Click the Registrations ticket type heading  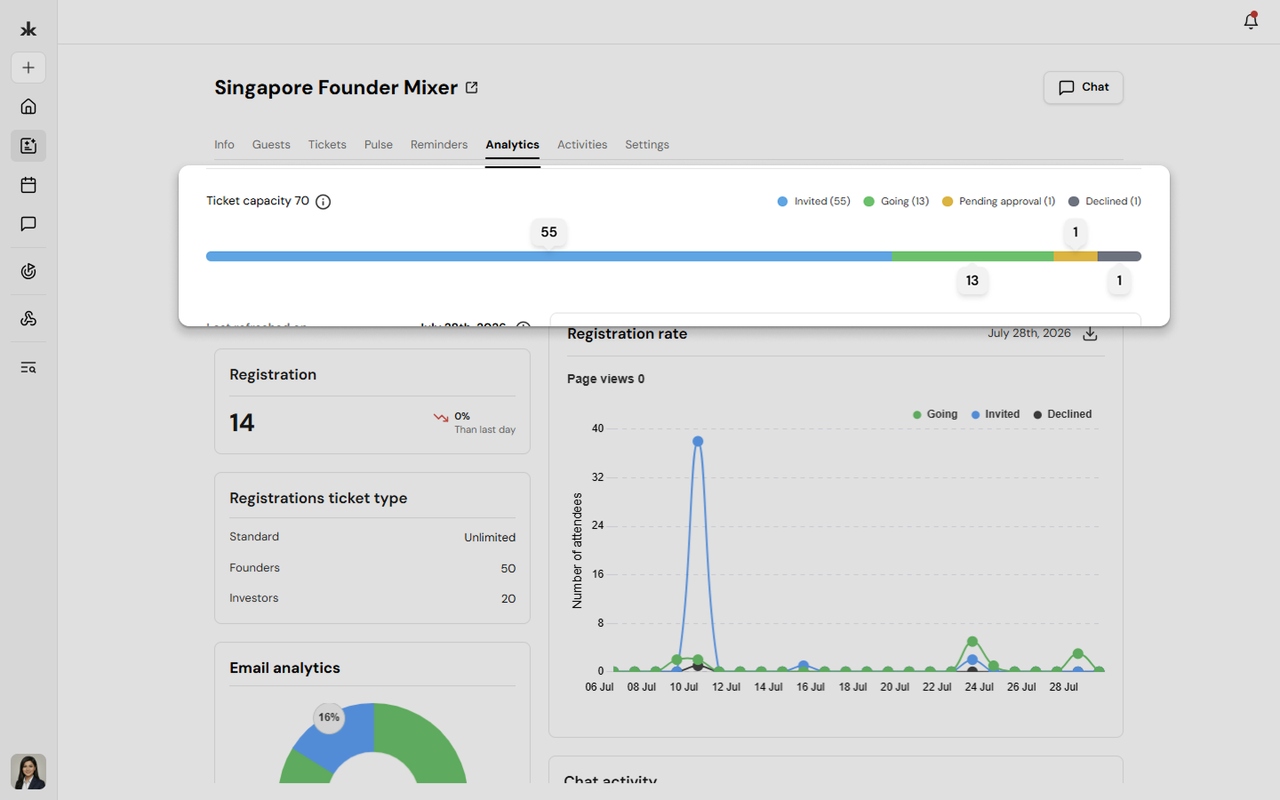(x=318, y=498)
